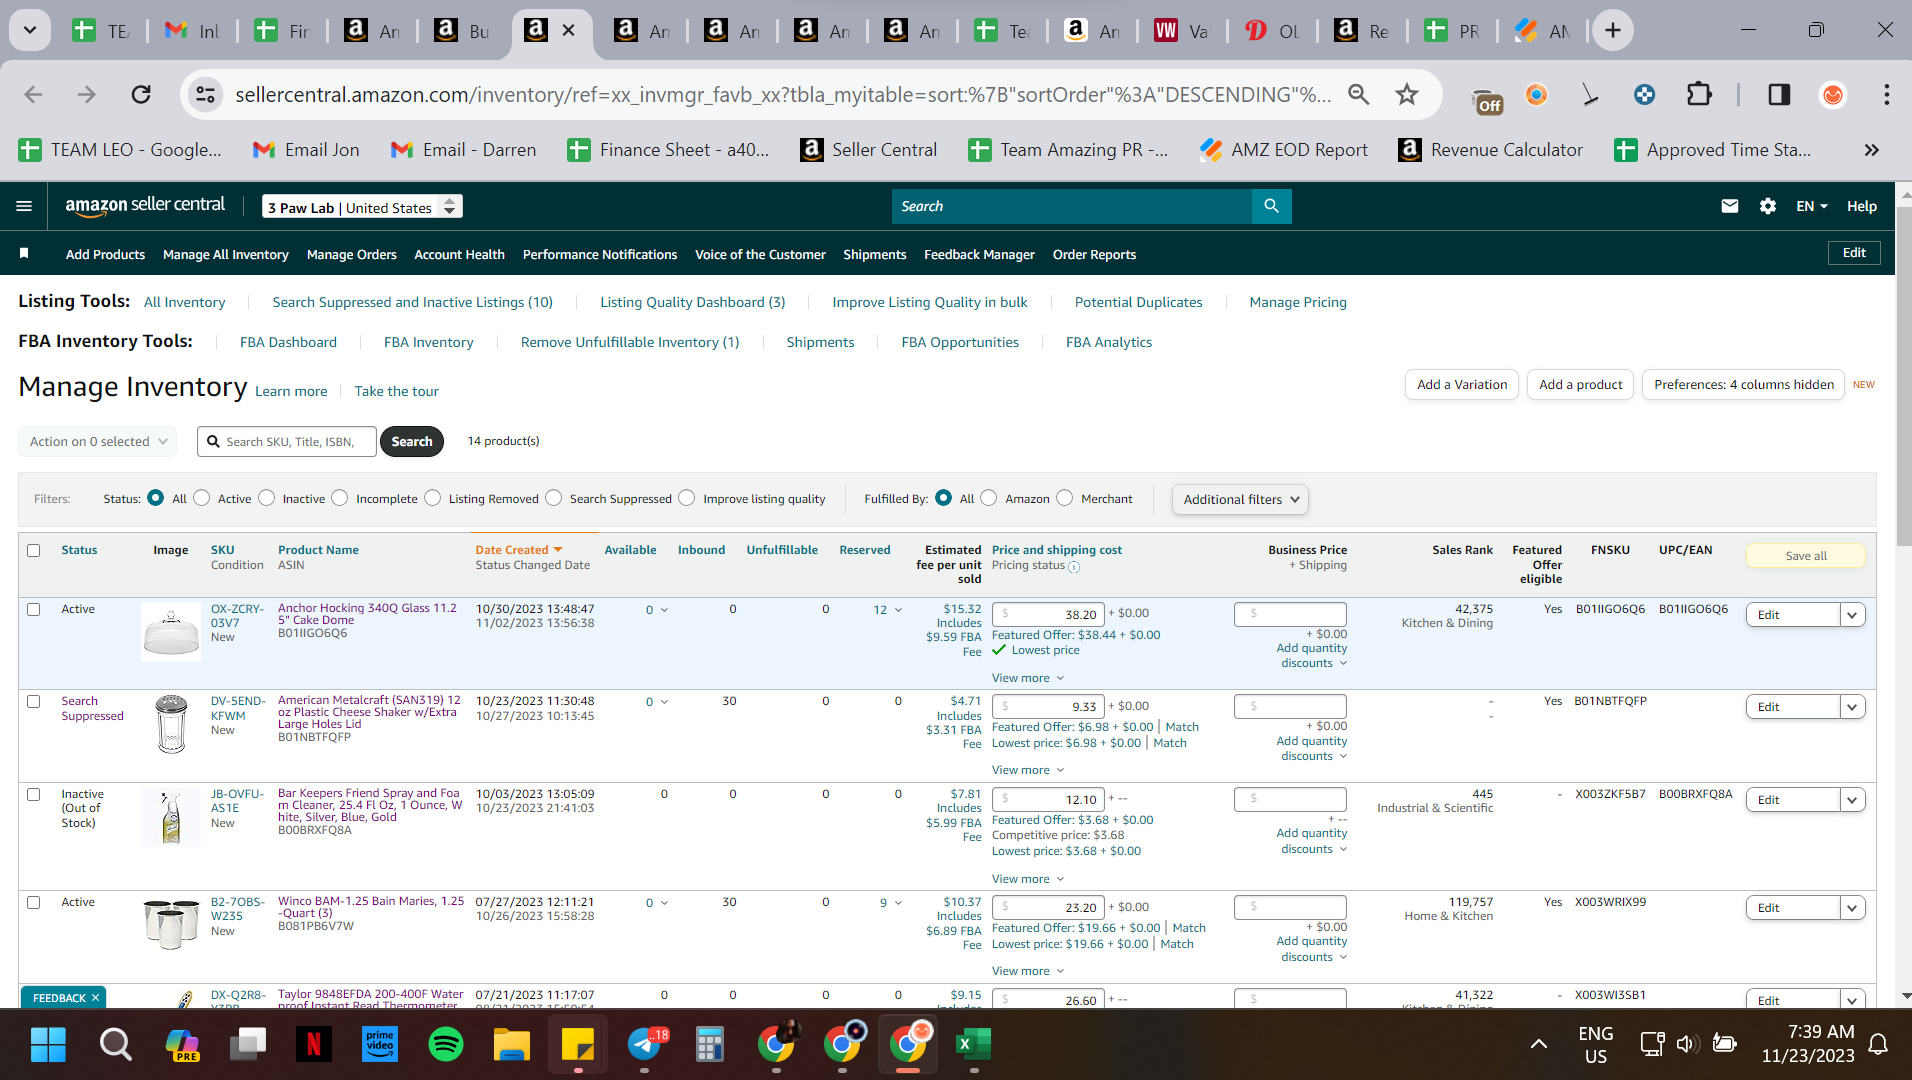Image resolution: width=1912 pixels, height=1080 pixels.
Task: Open Preferences: 4 columns hidden
Action: pyautogui.click(x=1744, y=384)
